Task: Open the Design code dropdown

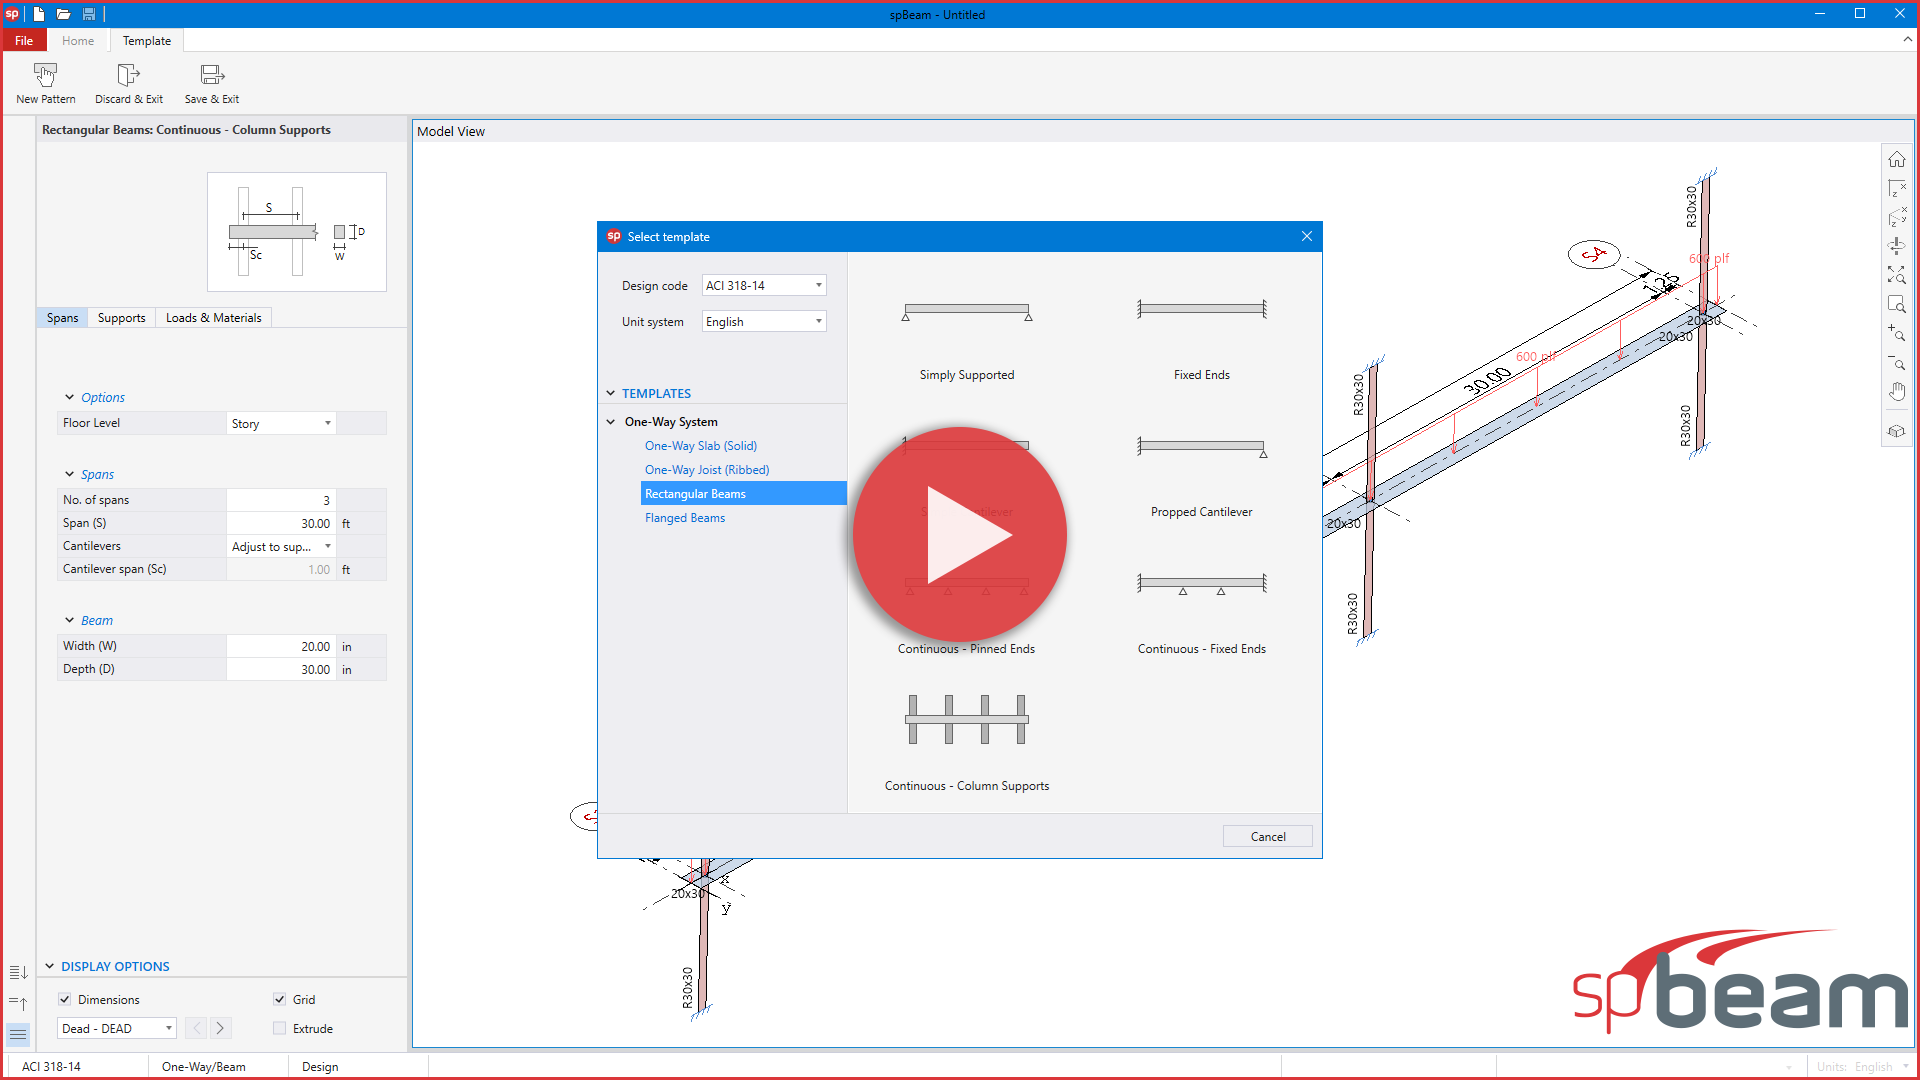Action: (x=764, y=285)
